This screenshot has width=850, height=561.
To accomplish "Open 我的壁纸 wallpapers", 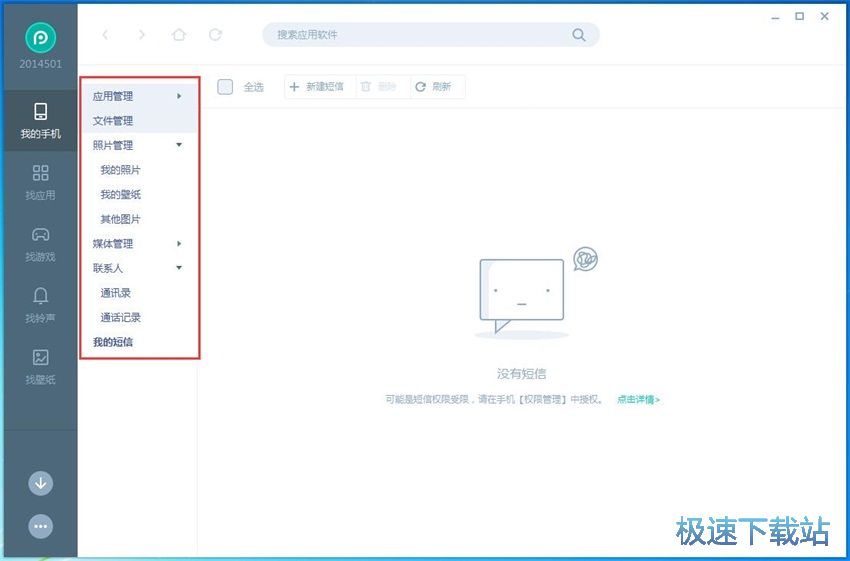I will click(120, 195).
